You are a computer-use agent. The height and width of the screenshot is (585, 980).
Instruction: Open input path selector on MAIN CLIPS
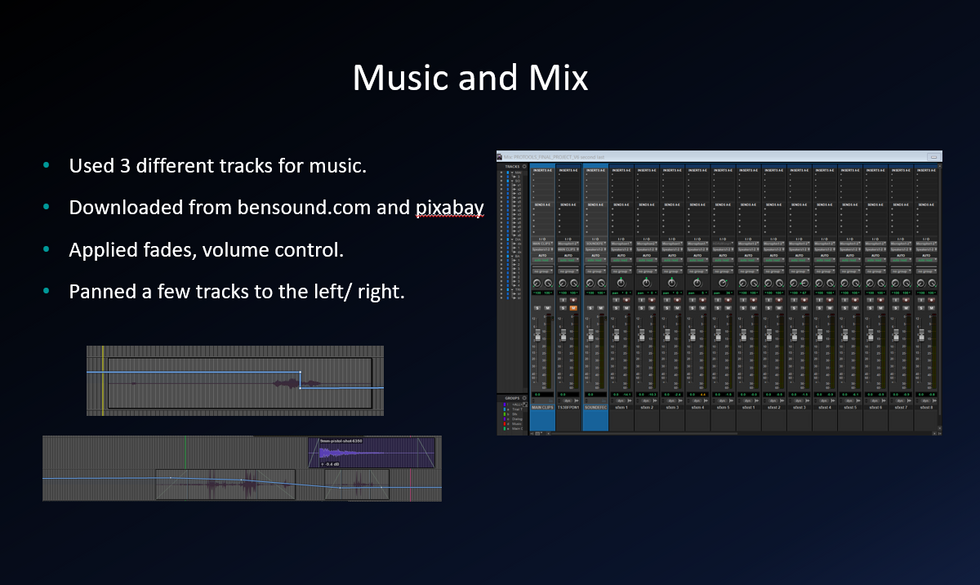click(542, 244)
